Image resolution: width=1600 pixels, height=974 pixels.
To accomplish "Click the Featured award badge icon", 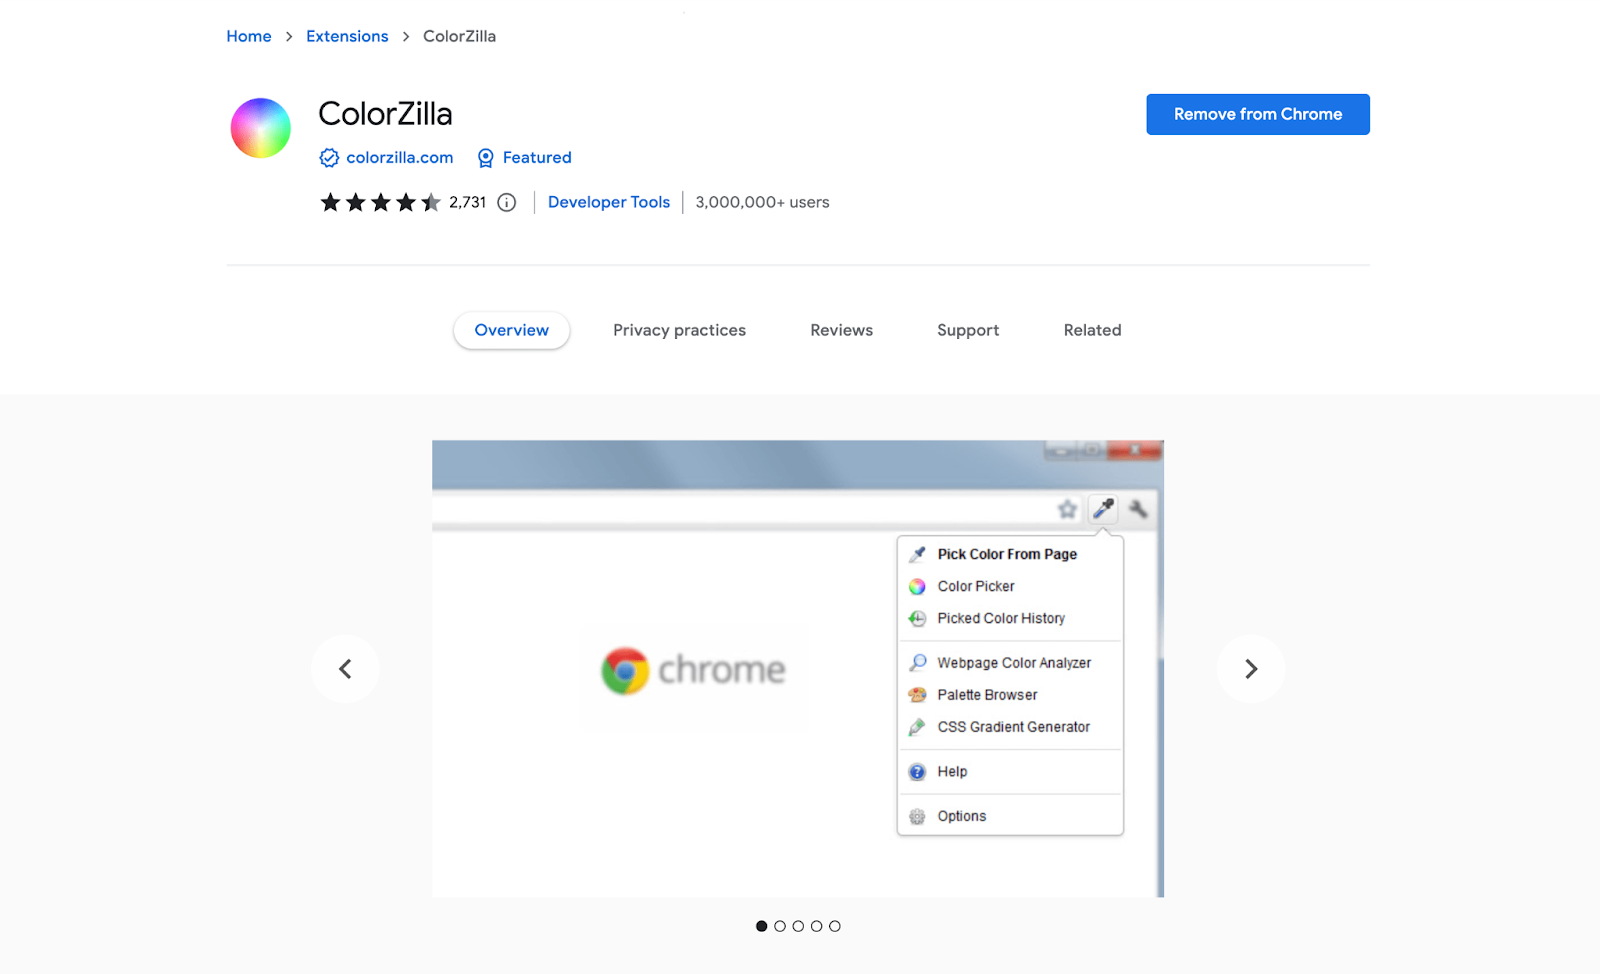I will coord(486,158).
